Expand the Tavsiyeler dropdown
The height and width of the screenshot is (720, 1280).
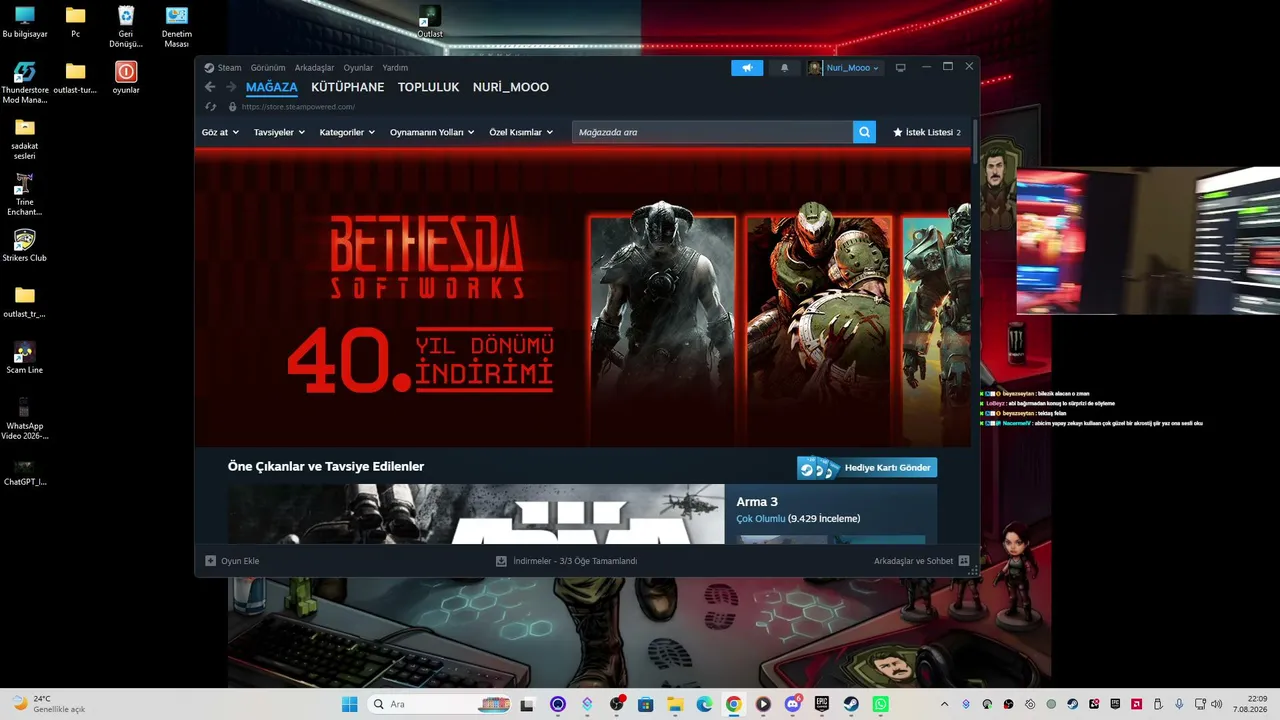(x=279, y=132)
